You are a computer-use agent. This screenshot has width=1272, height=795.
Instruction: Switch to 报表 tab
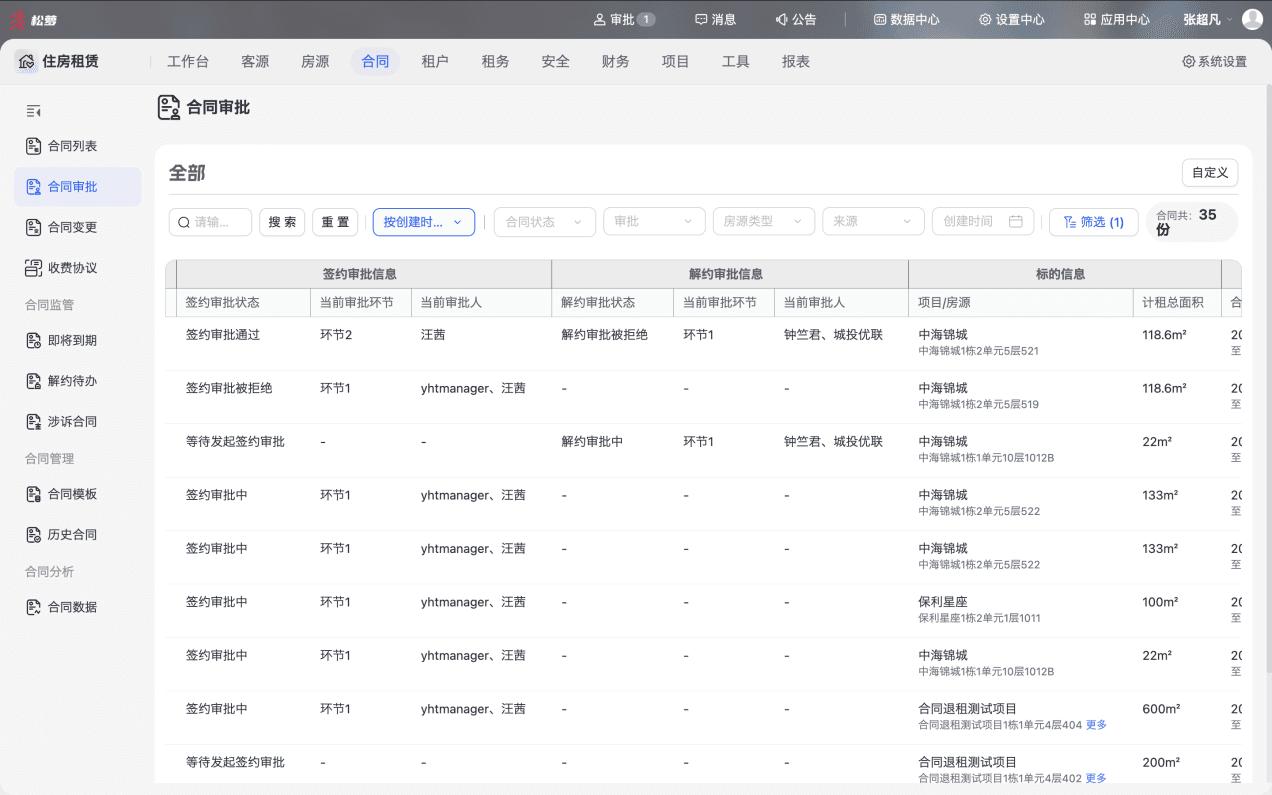click(795, 62)
